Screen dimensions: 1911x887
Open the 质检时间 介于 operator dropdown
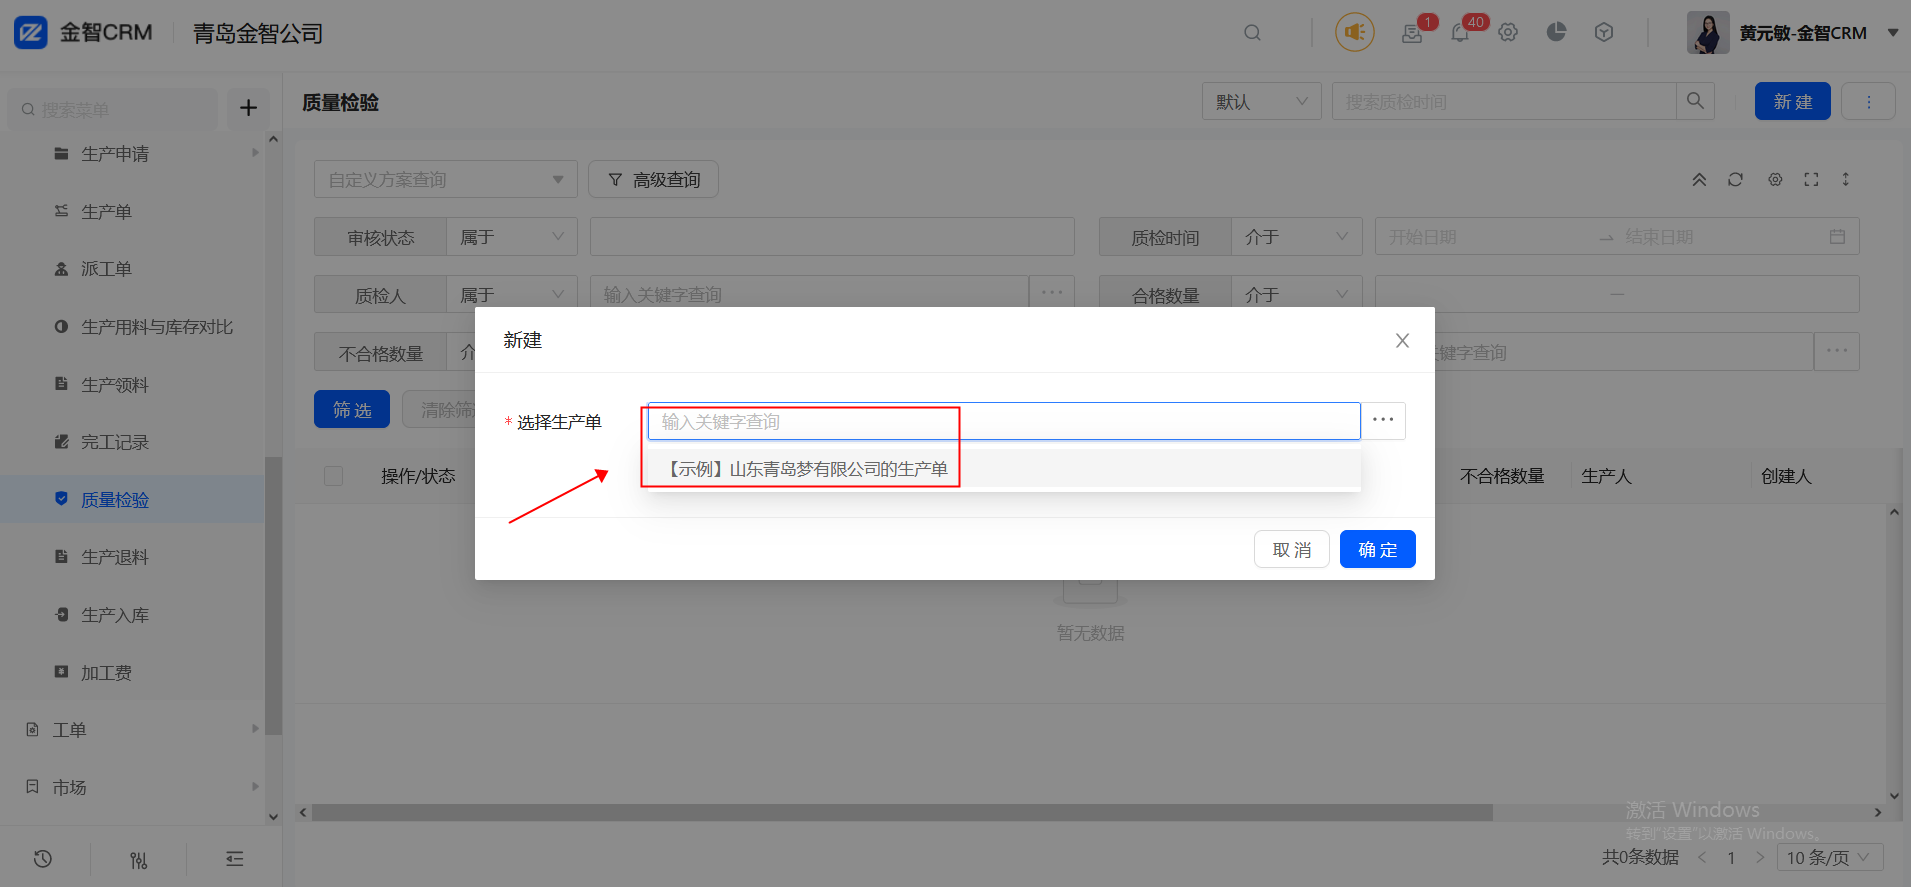click(1297, 237)
